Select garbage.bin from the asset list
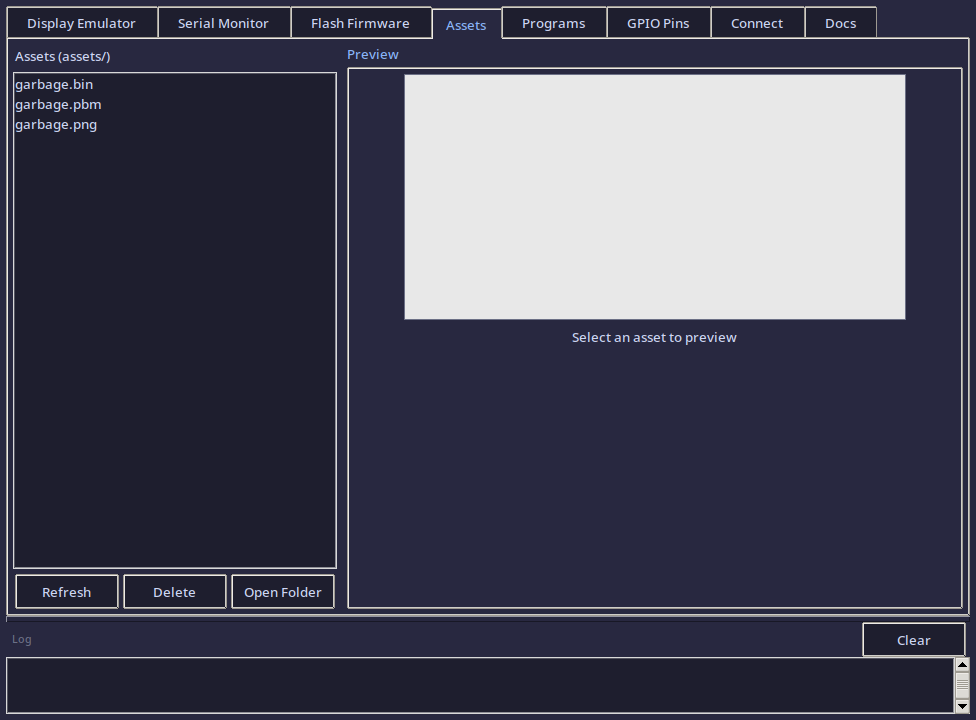The height and width of the screenshot is (720, 976). pos(53,84)
